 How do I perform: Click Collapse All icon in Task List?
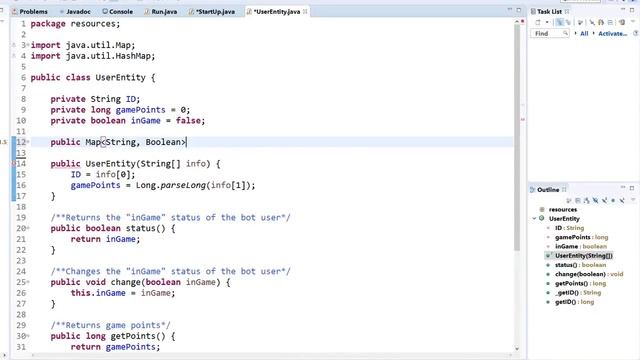611,22
